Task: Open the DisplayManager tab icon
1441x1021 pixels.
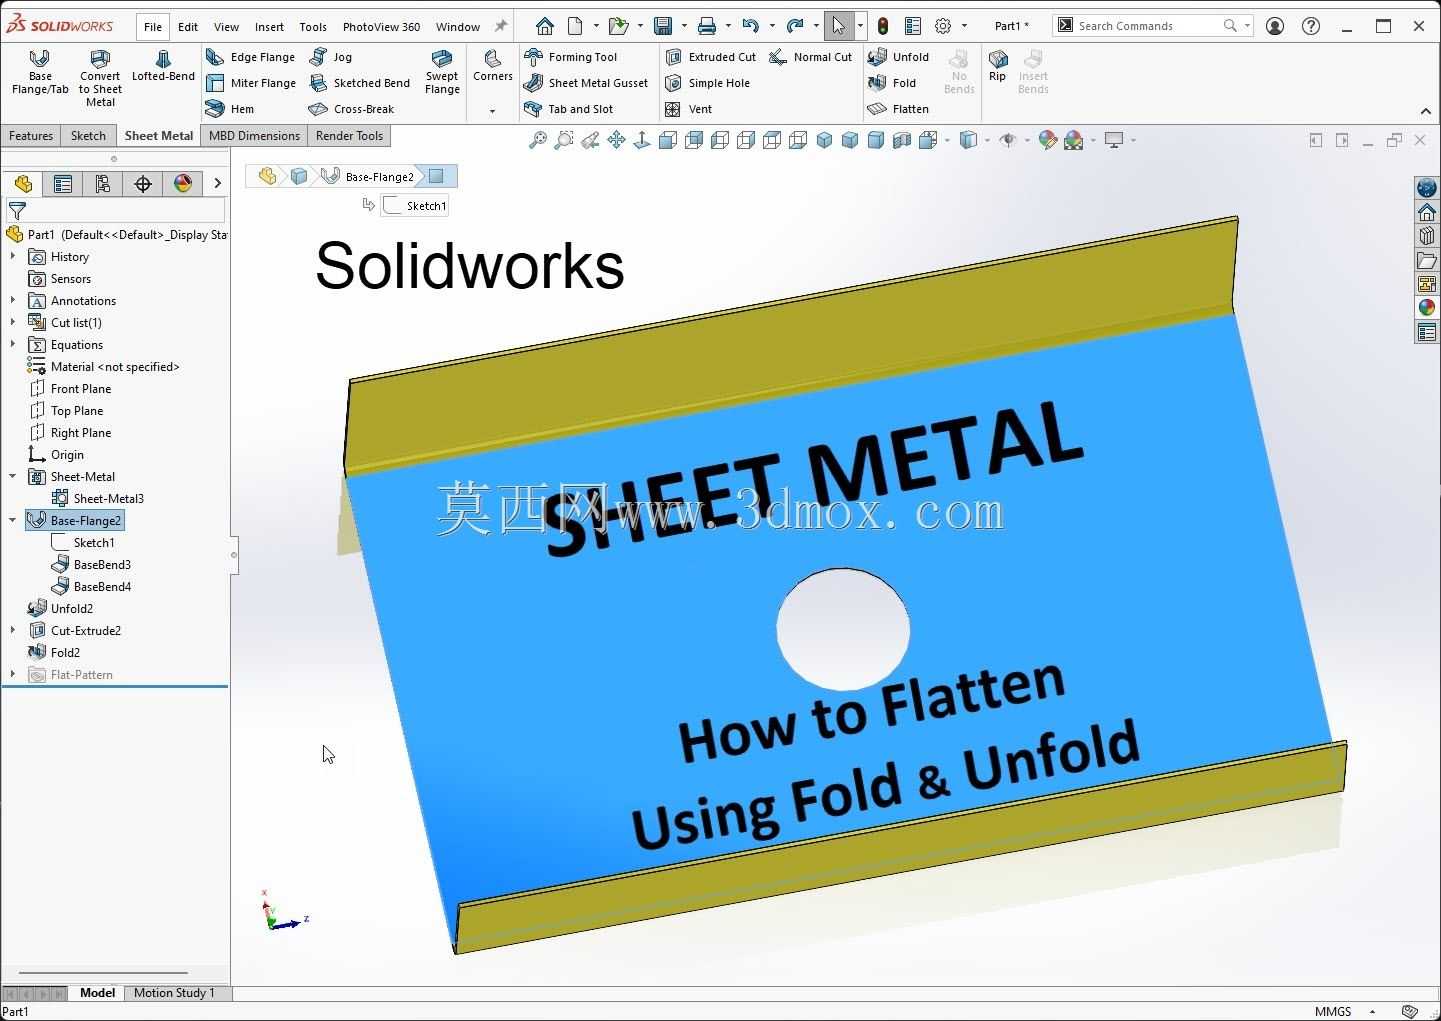Action: pyautogui.click(x=183, y=184)
